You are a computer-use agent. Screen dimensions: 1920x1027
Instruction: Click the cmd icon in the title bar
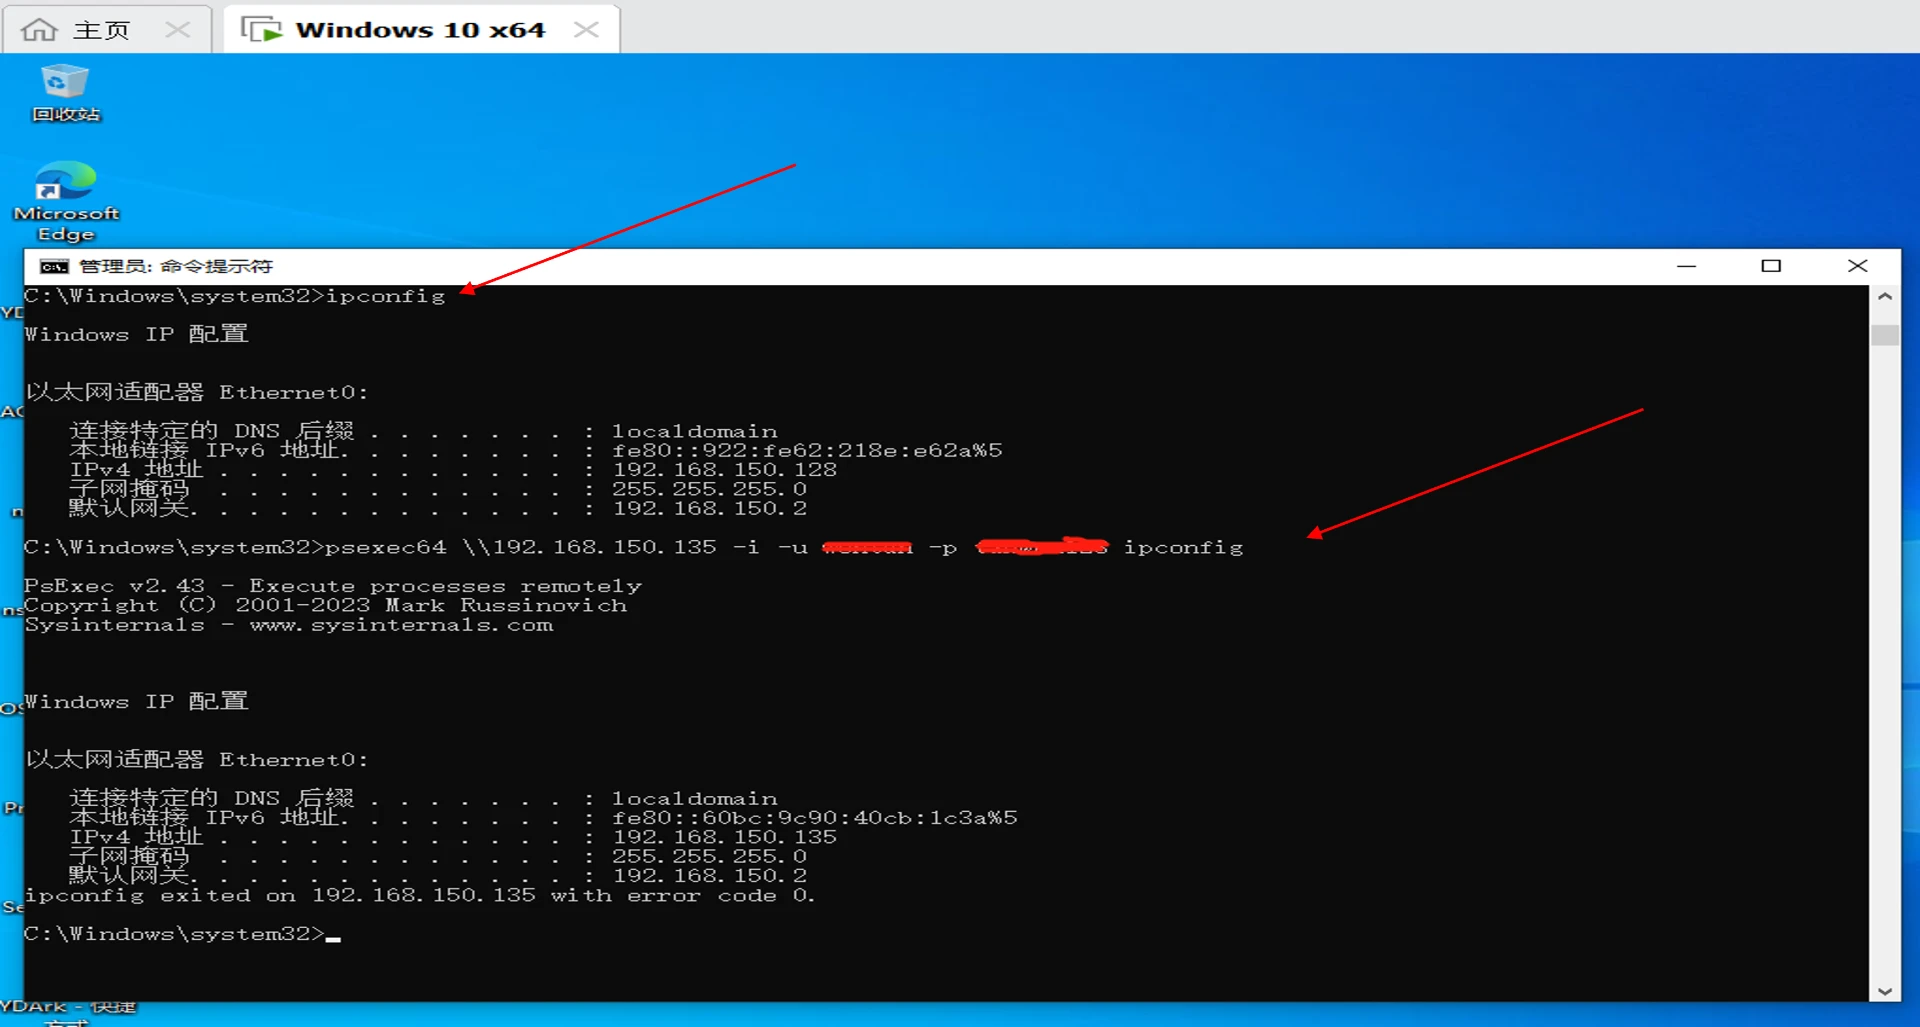point(53,266)
